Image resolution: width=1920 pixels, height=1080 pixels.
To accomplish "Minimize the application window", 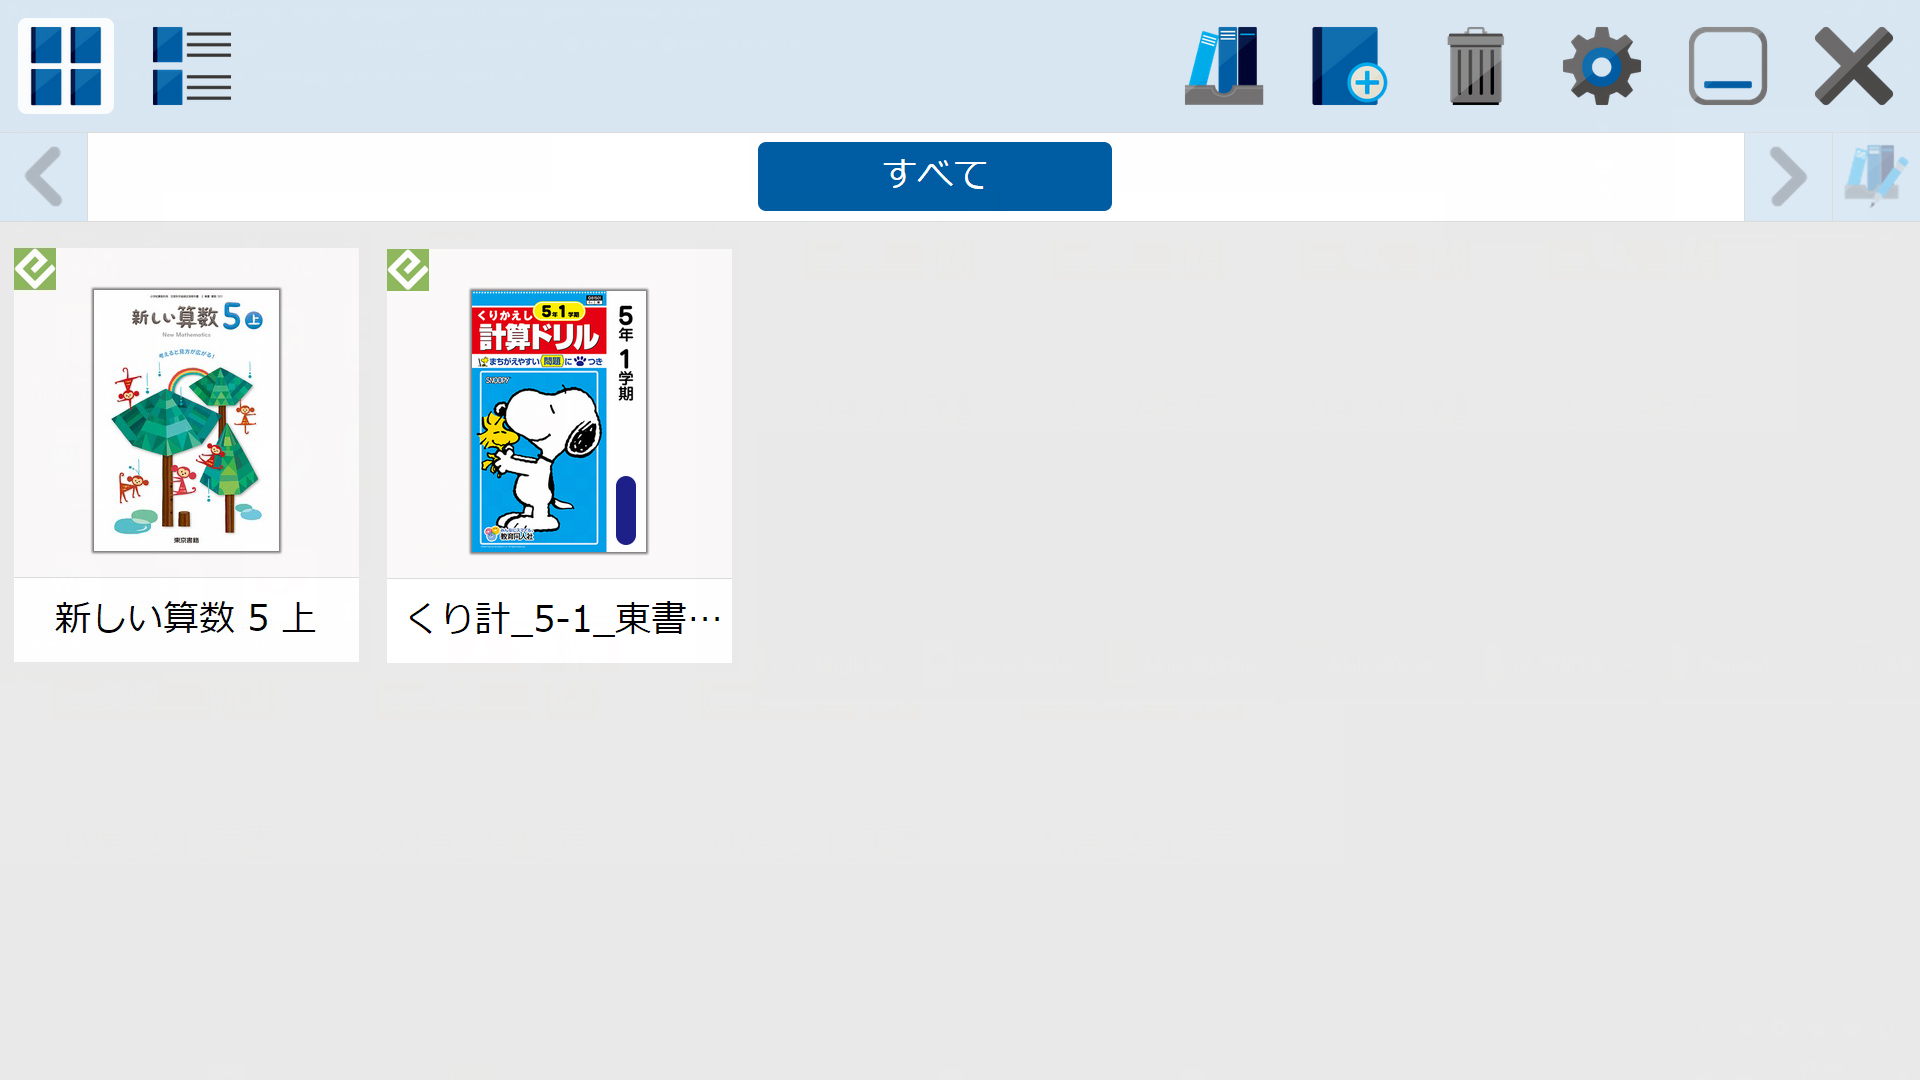I will point(1728,66).
